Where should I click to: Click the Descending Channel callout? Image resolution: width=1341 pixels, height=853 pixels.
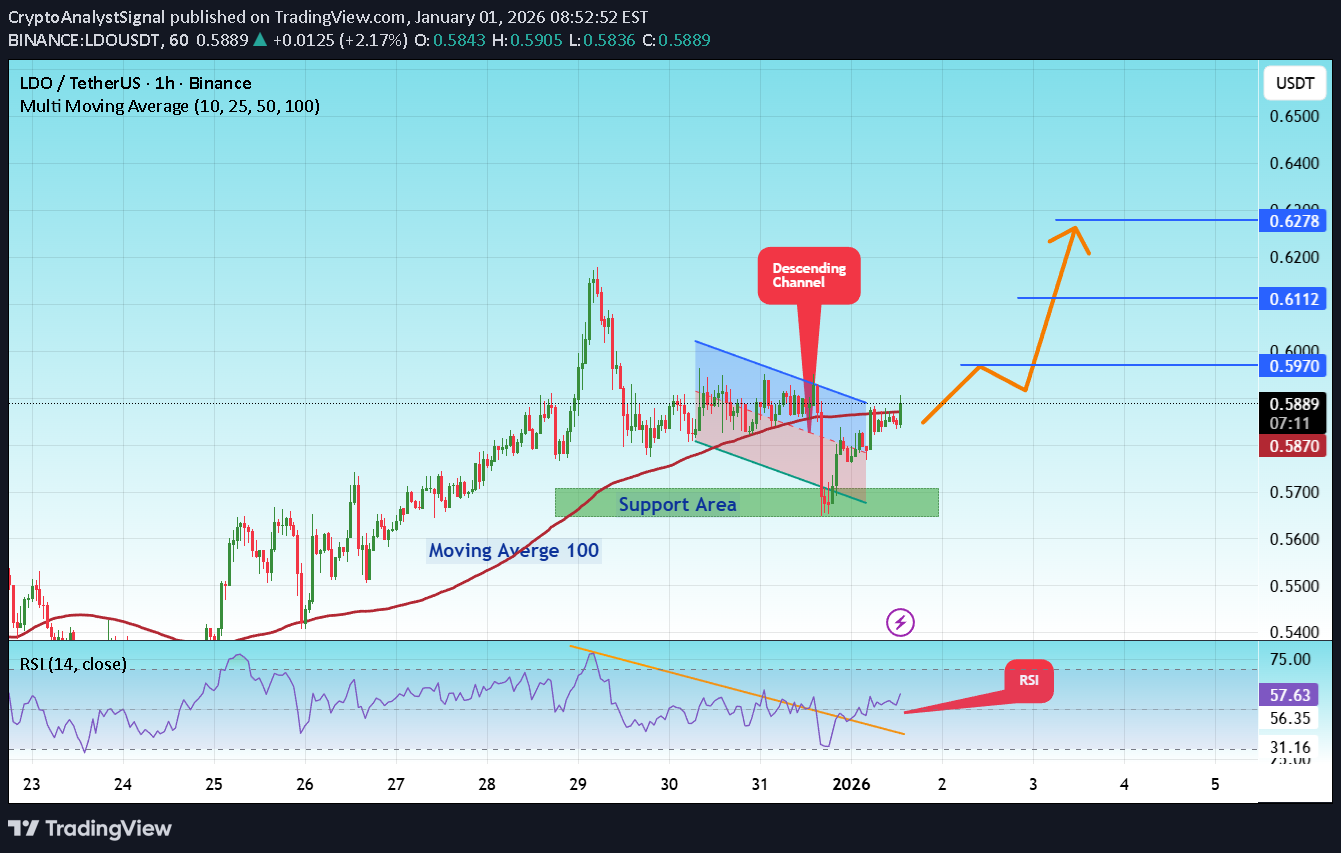(x=808, y=275)
